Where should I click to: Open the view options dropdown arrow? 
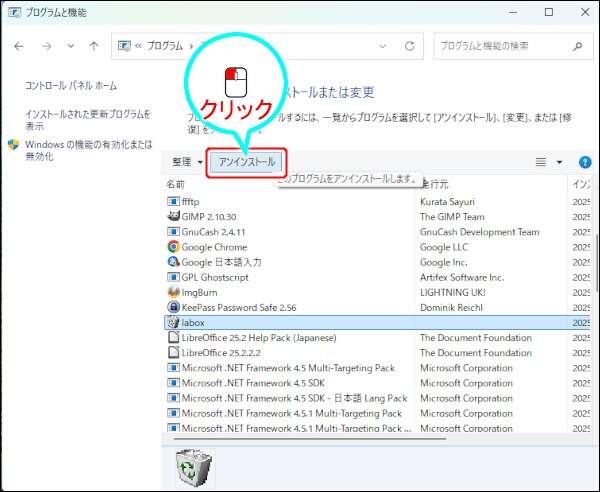[x=559, y=162]
